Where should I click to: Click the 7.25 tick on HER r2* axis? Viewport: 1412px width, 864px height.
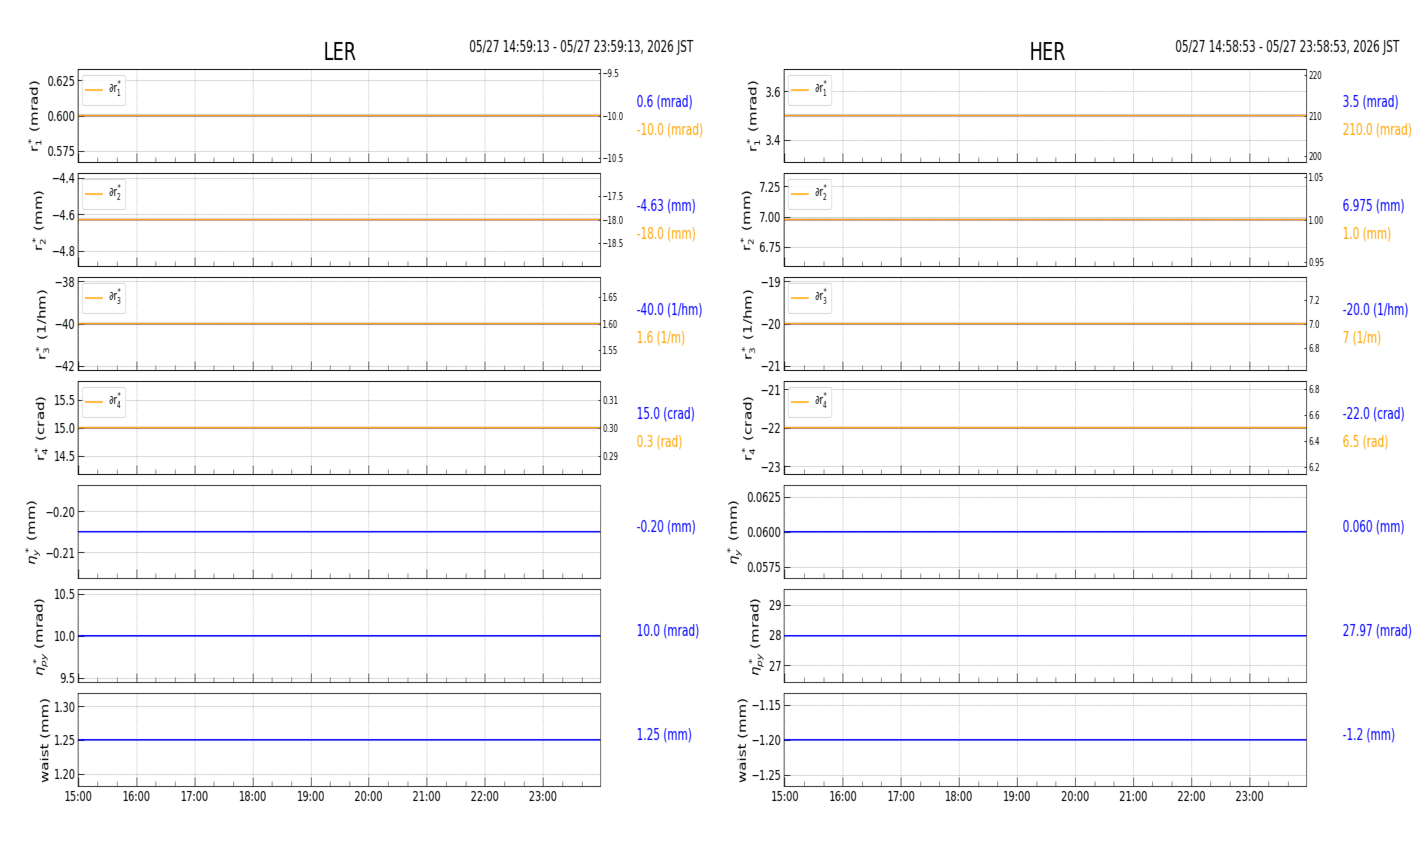click(767, 187)
